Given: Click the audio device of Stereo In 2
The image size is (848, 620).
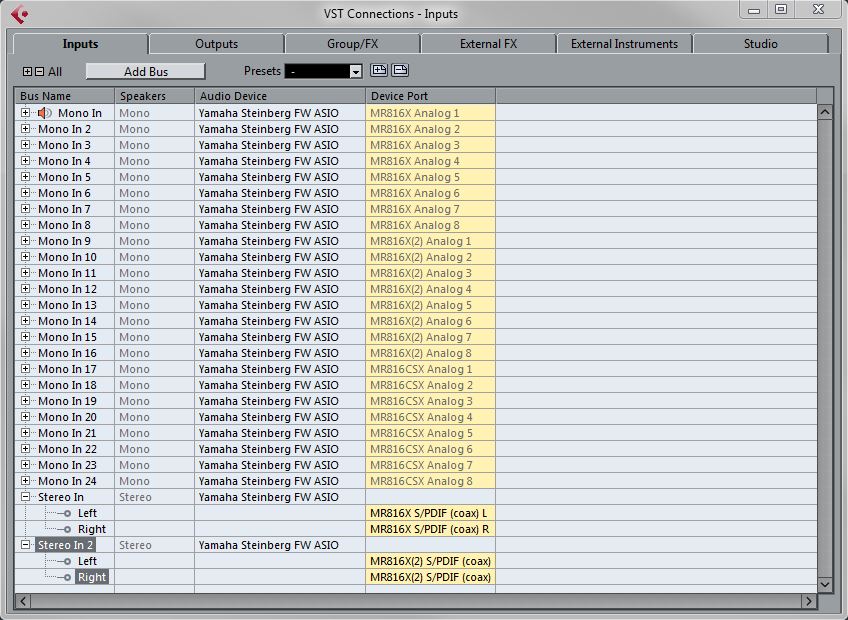Looking at the screenshot, I should (x=280, y=545).
